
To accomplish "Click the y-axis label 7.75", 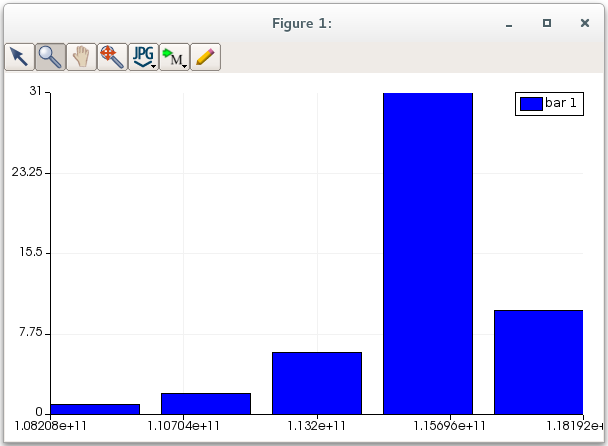I will click(31, 332).
